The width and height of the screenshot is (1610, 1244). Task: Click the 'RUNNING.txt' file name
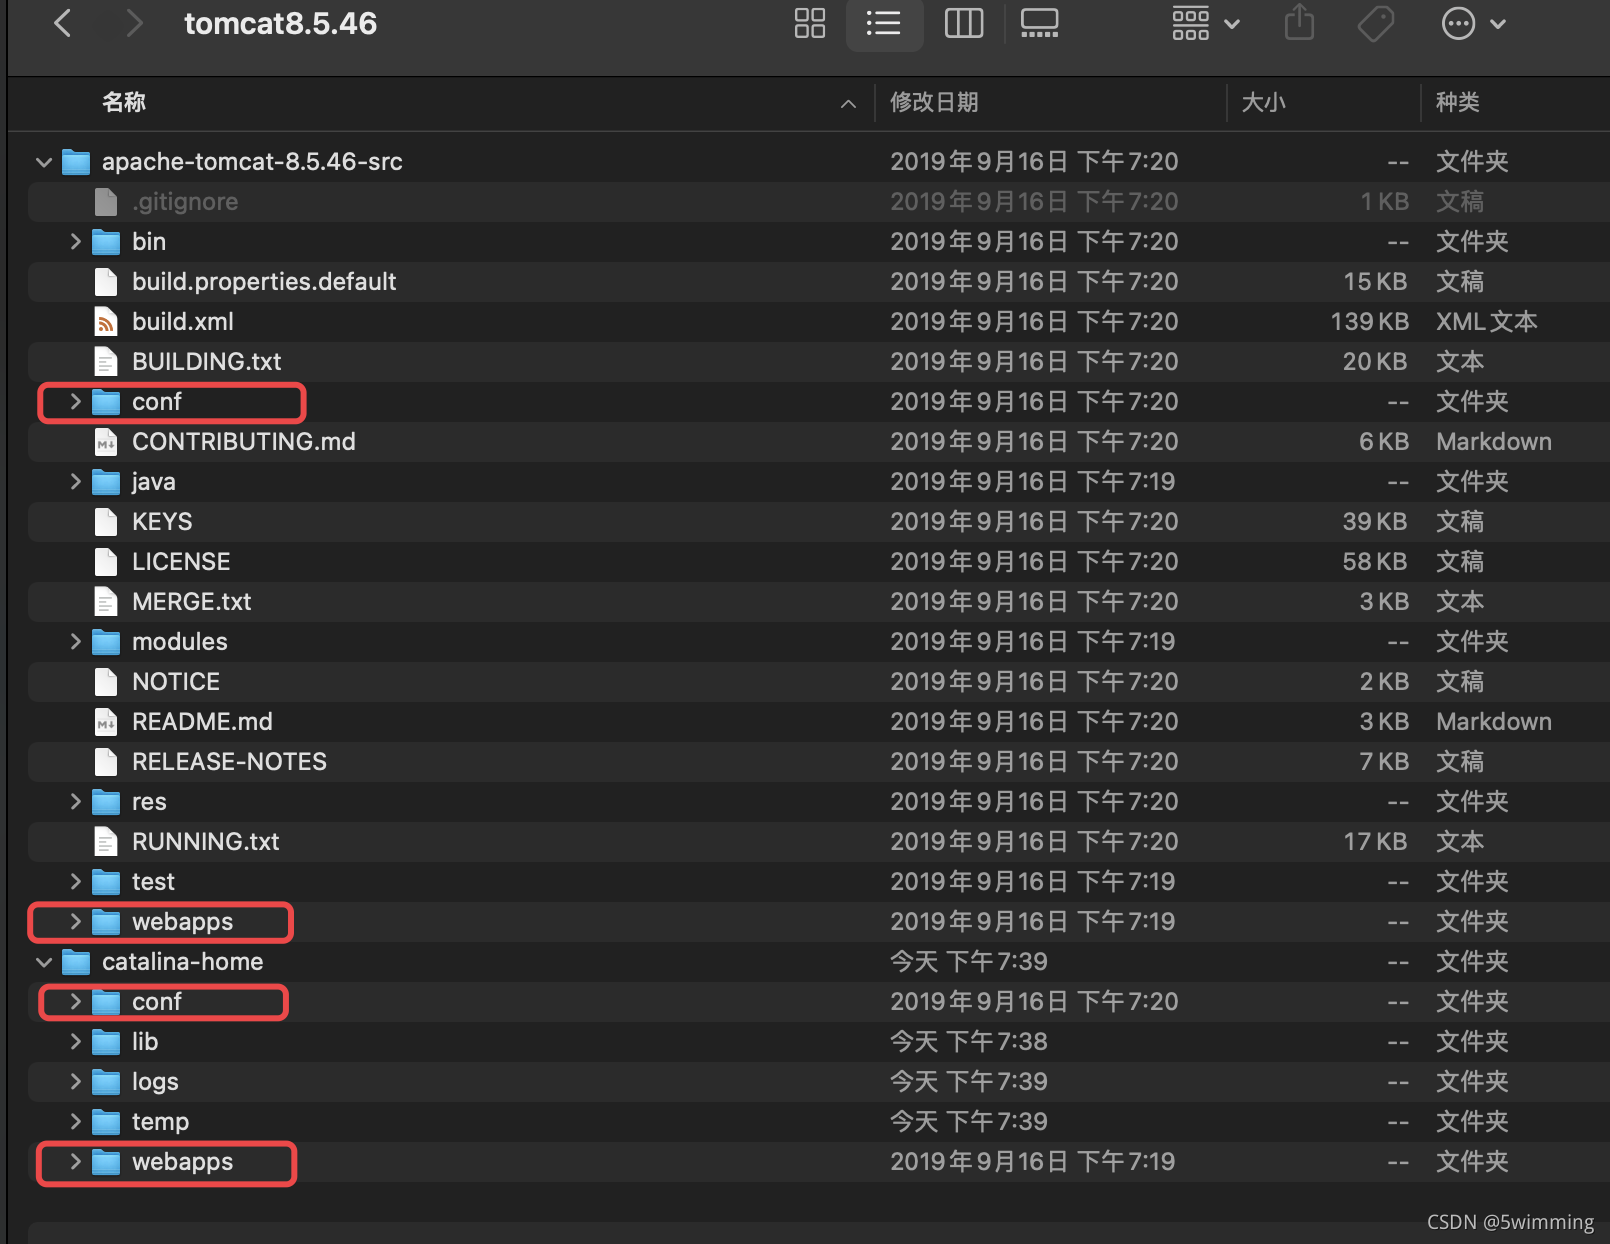pyautogui.click(x=206, y=841)
